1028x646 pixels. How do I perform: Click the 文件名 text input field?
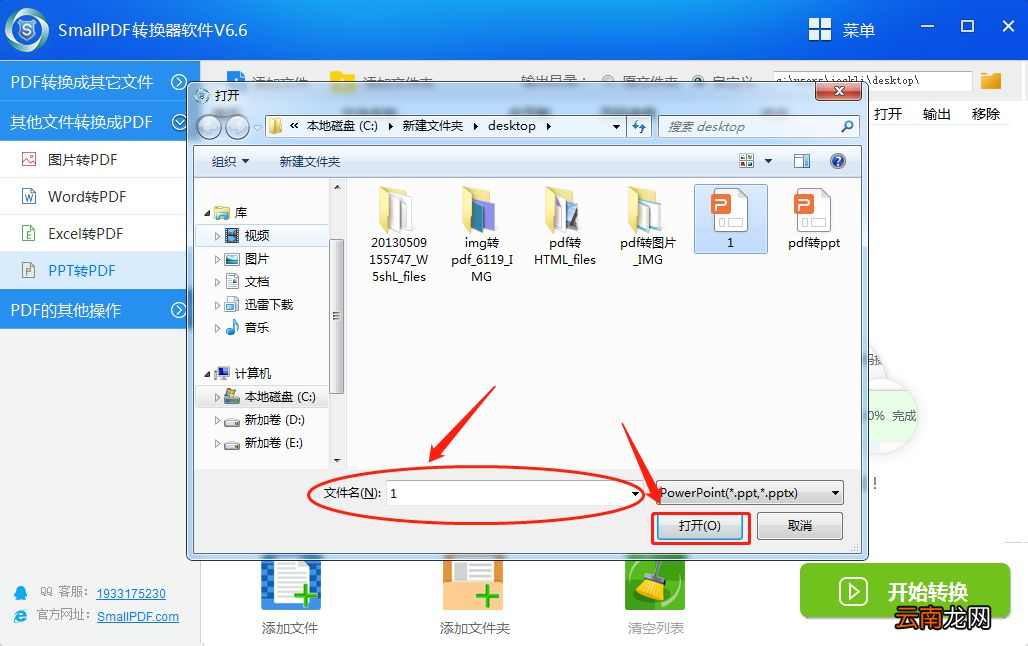[510, 493]
